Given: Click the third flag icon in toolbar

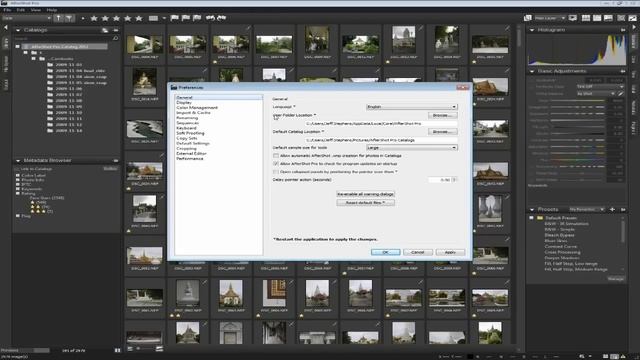Looking at the screenshot, I should point(197,18).
